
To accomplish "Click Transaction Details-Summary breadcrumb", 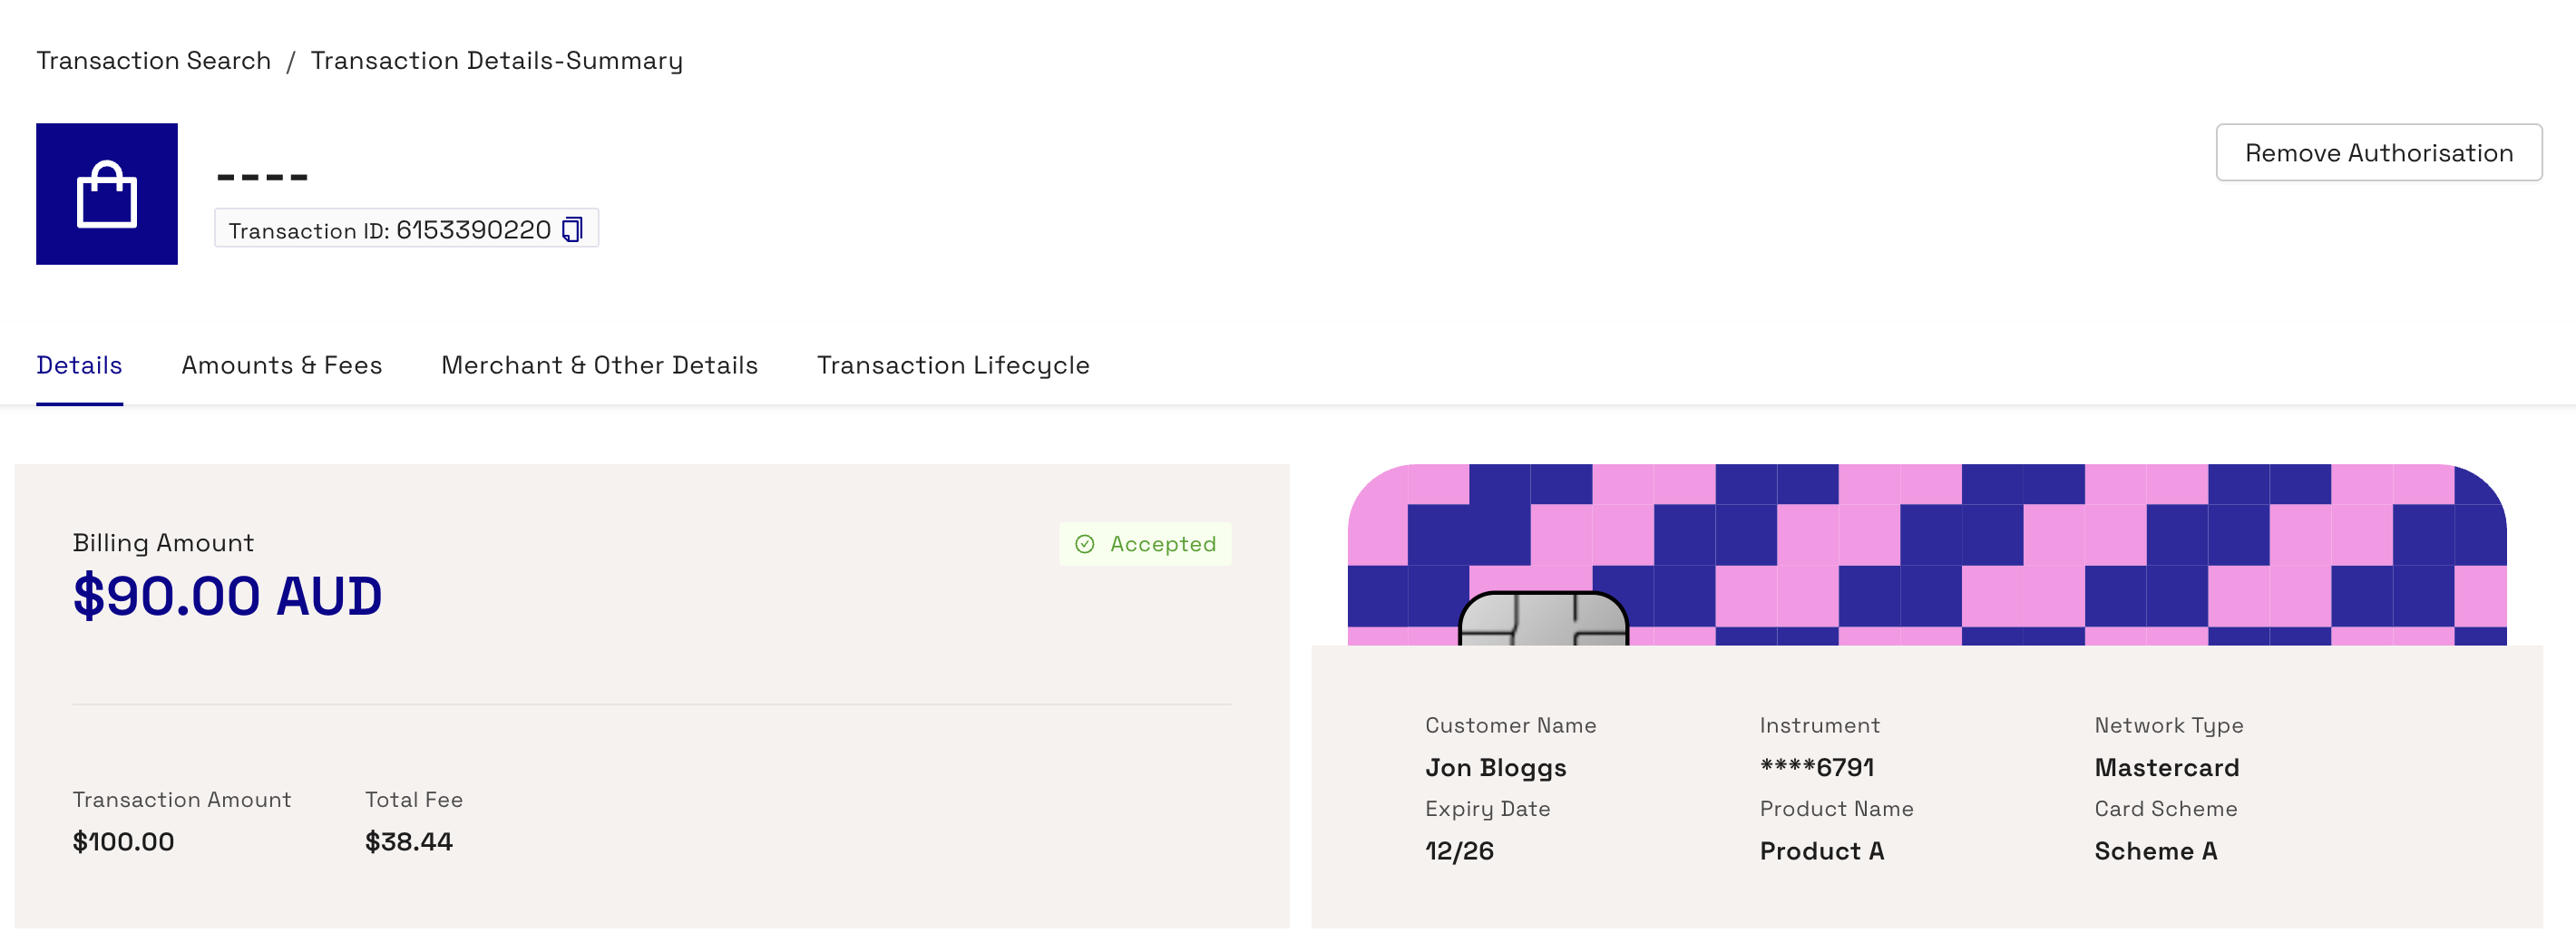I will [497, 60].
